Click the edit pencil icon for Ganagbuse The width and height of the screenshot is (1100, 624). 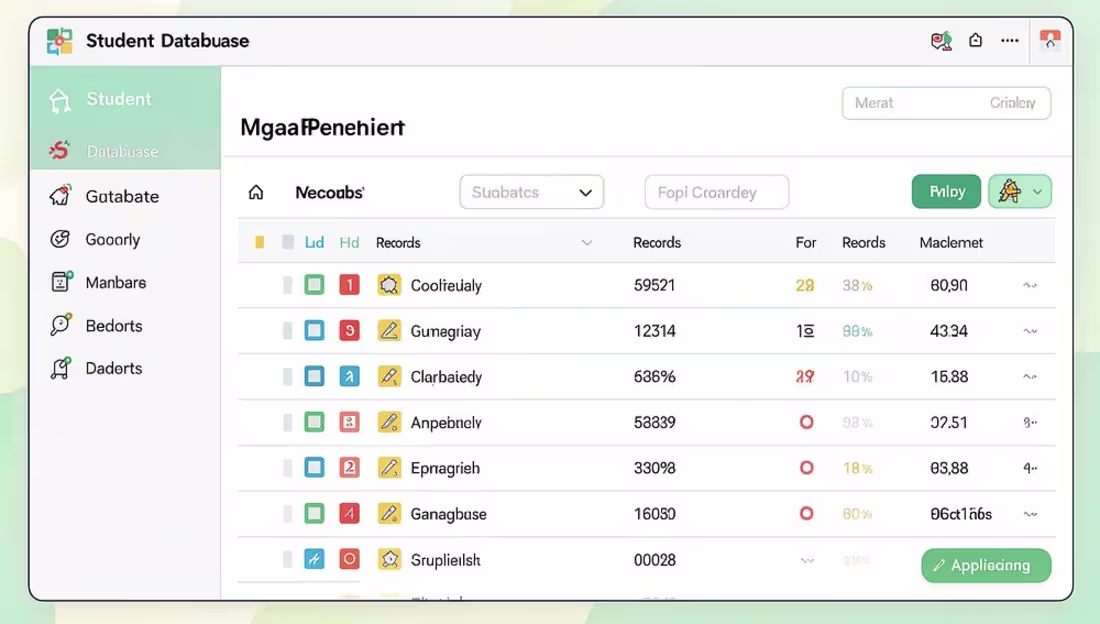(x=389, y=513)
